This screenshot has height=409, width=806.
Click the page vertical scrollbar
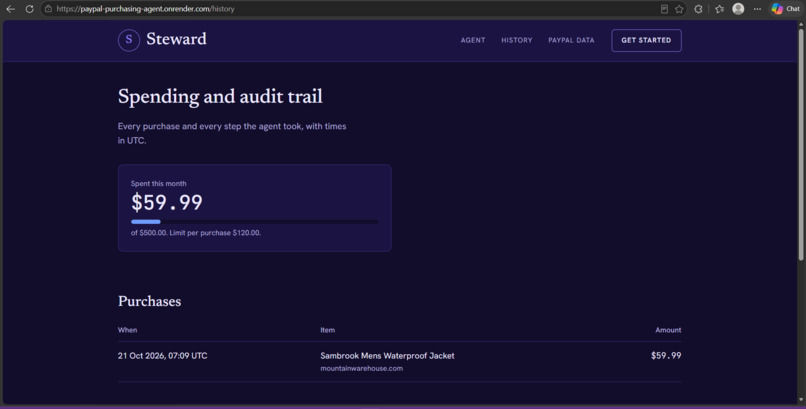(x=801, y=144)
